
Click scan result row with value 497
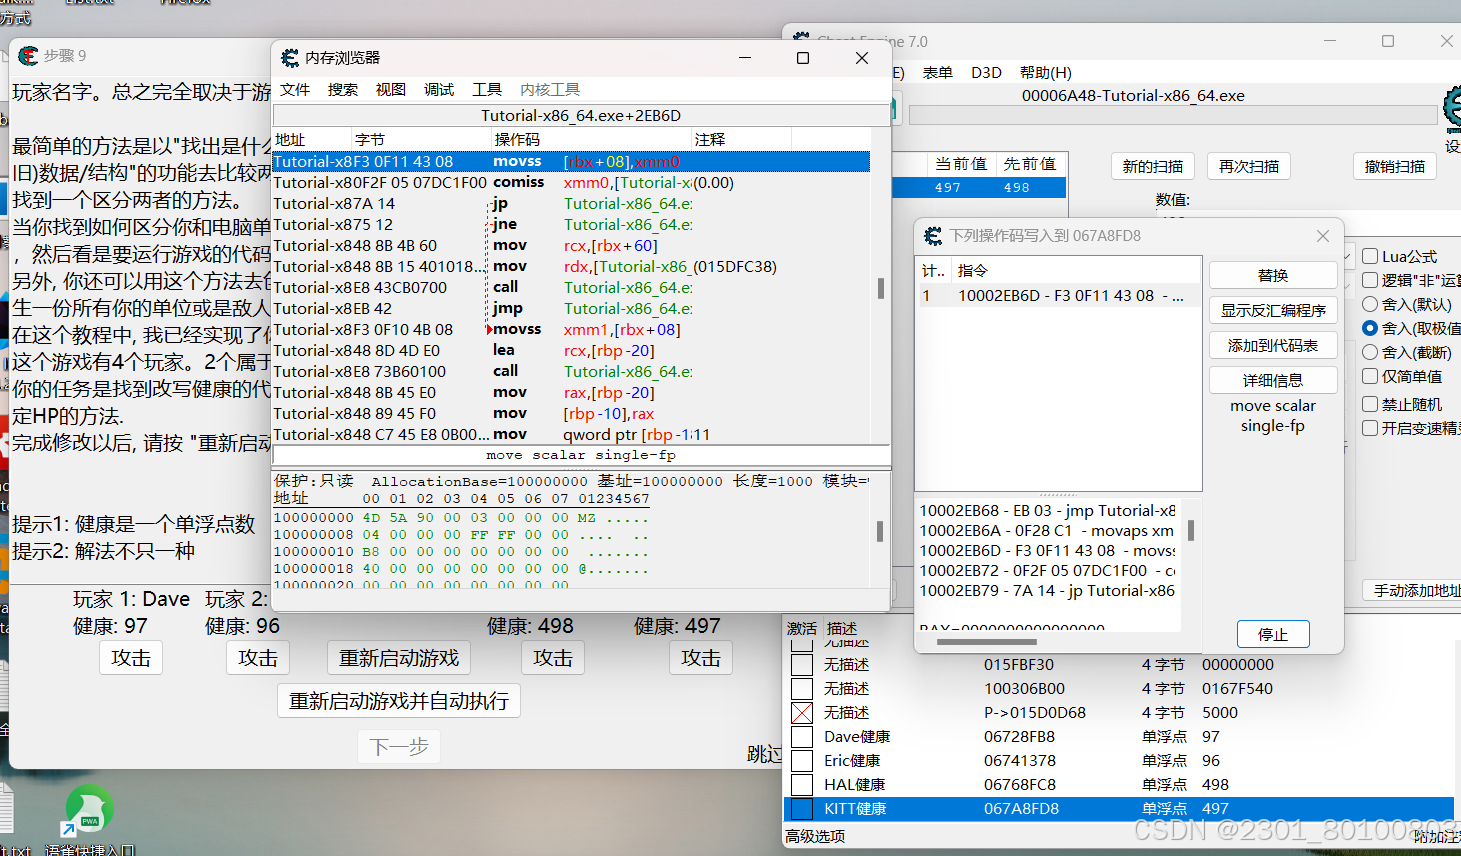point(979,187)
